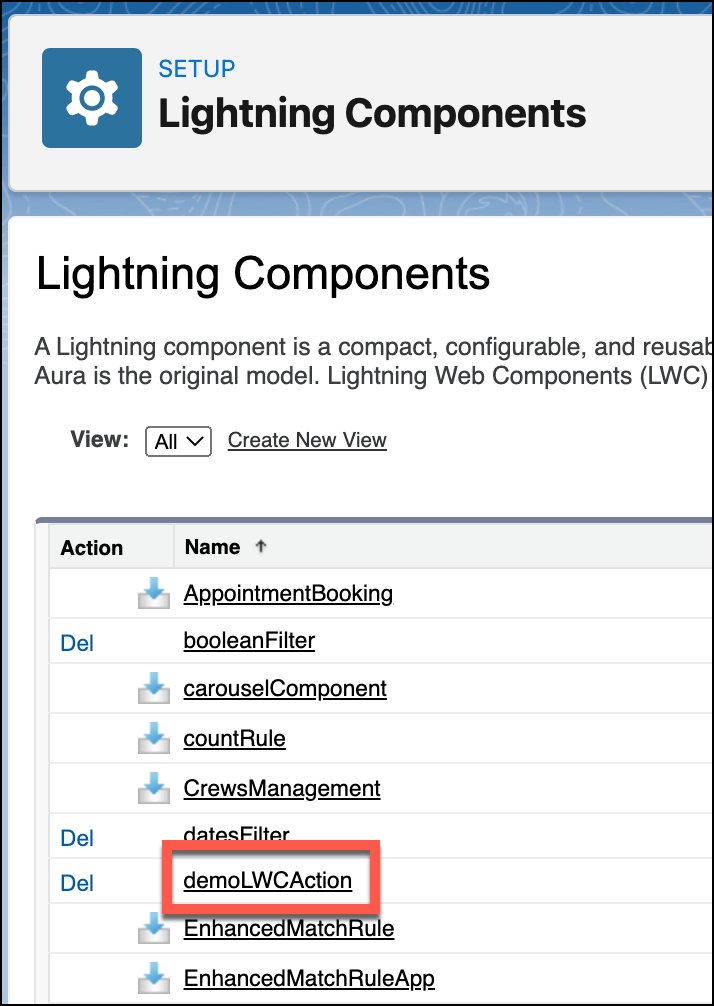
Task: Download the CrewsManagement component
Action: pyautogui.click(x=153, y=788)
